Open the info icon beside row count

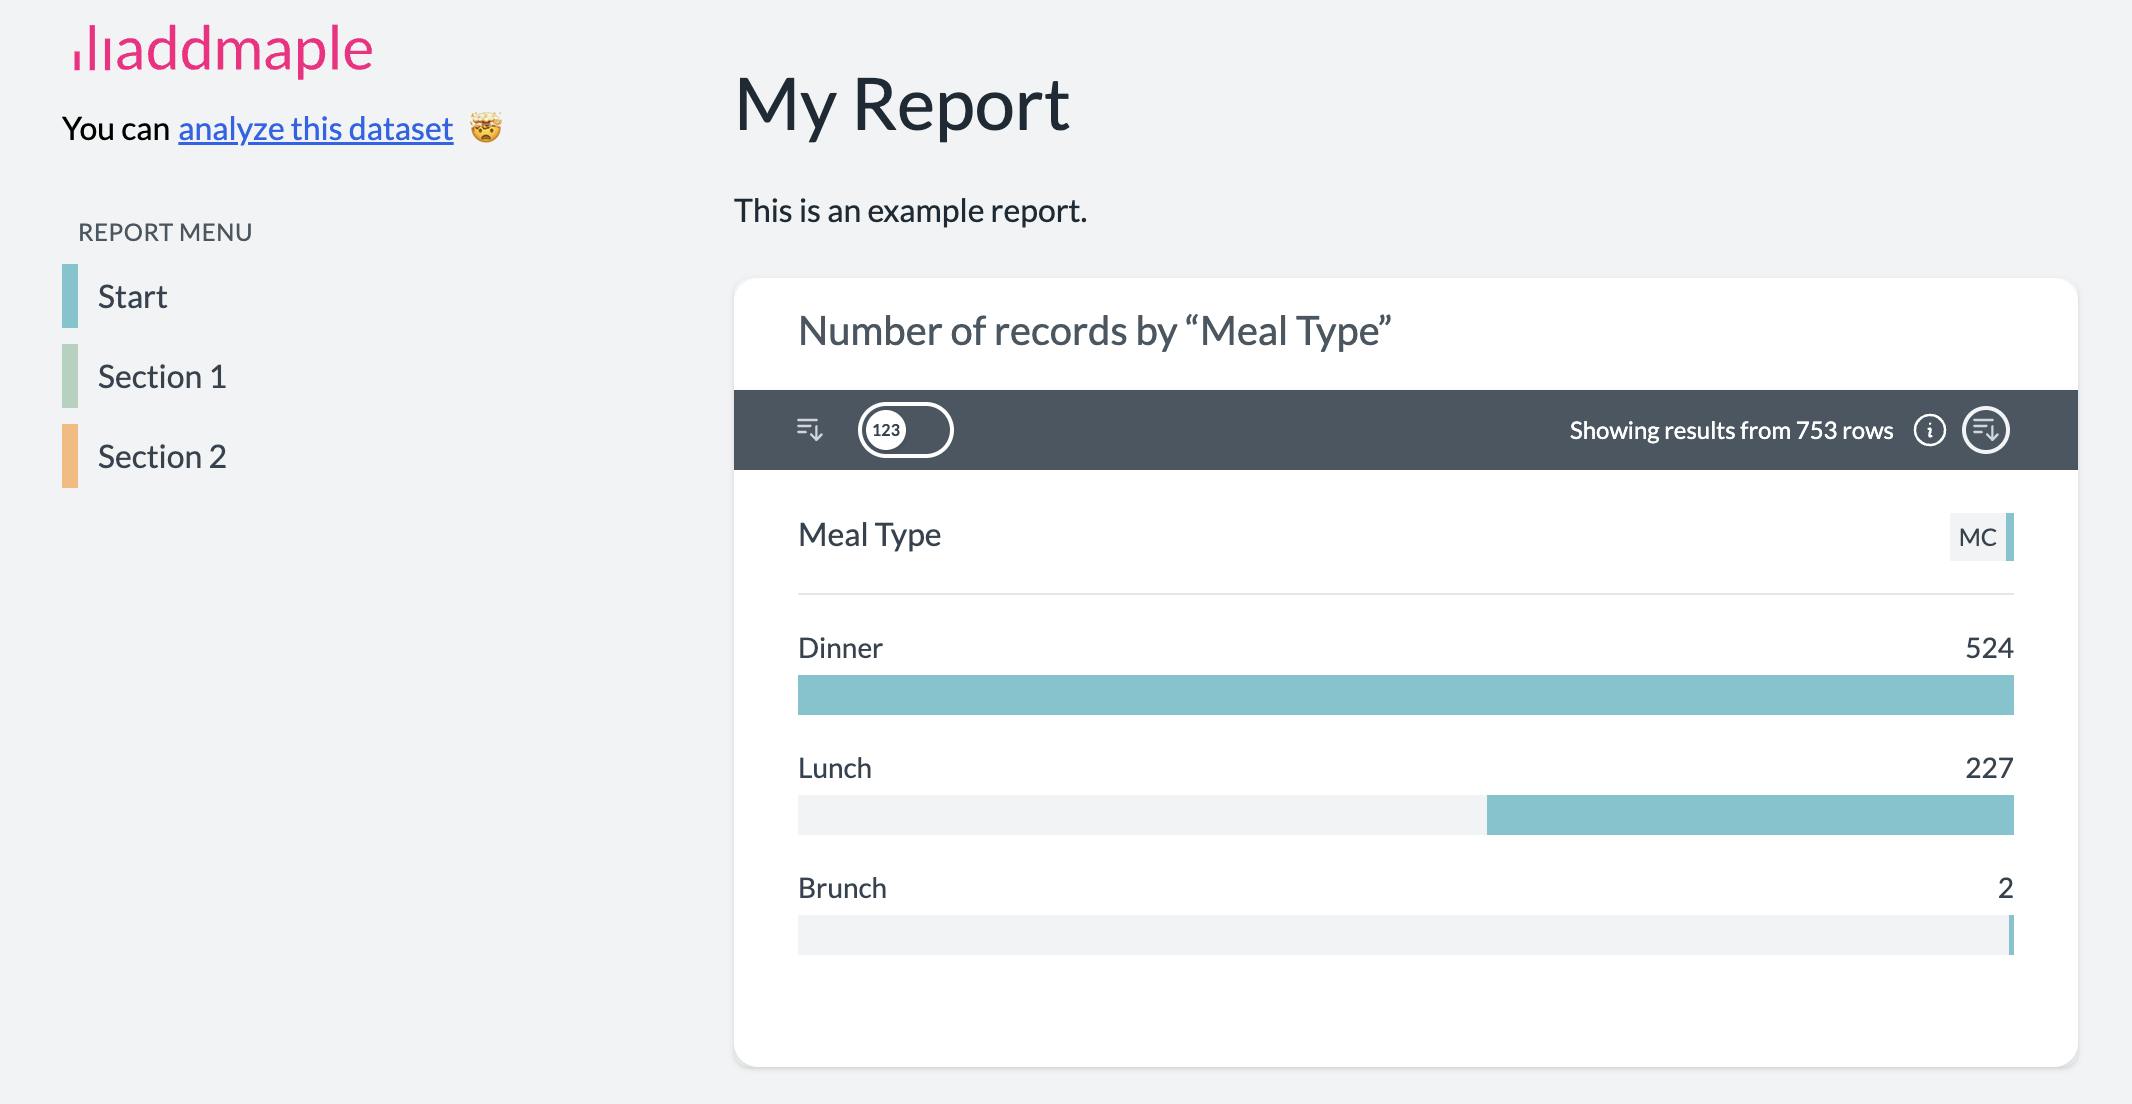1929,430
